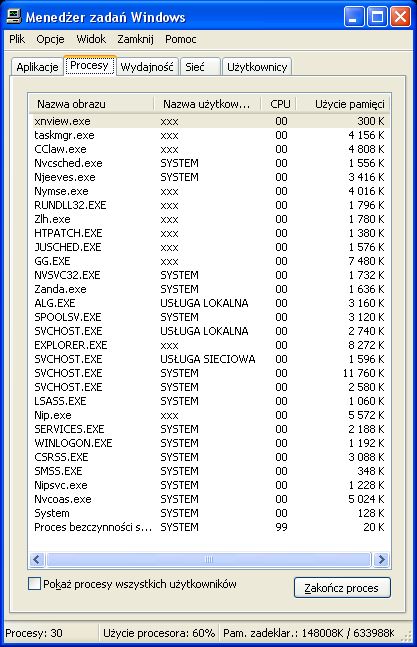Select the CClaw.exe process
This screenshot has width=417, height=647.
pos(209,149)
